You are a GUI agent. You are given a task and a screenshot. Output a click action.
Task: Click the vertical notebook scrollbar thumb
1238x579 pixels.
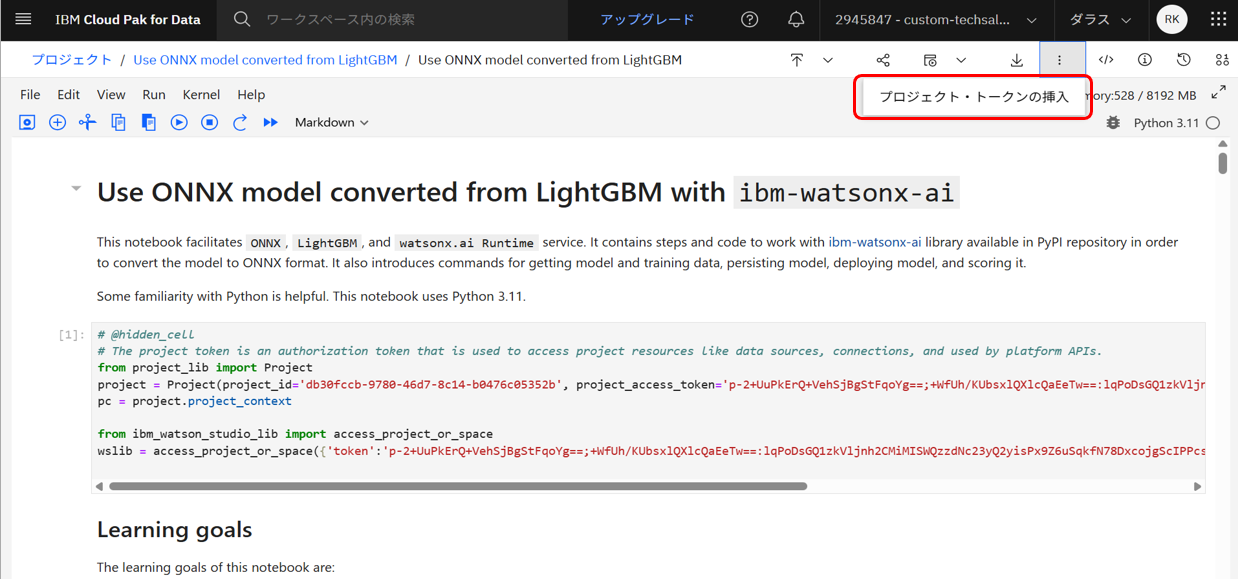tap(1223, 163)
